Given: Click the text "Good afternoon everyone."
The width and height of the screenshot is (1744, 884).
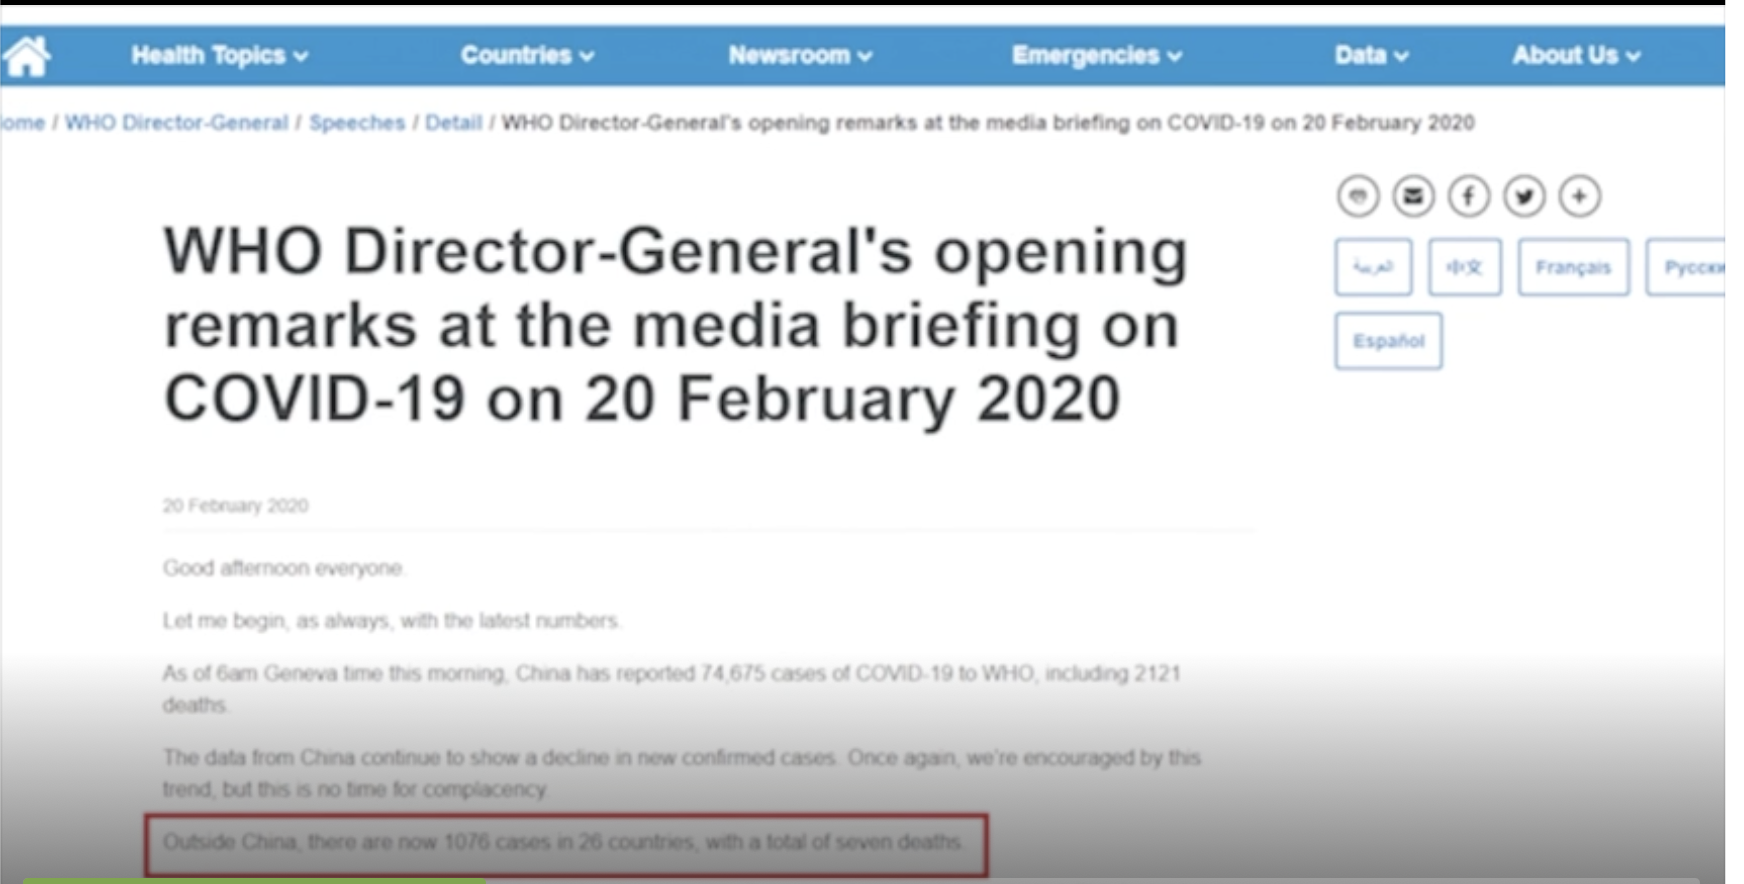Looking at the screenshot, I should pos(284,568).
